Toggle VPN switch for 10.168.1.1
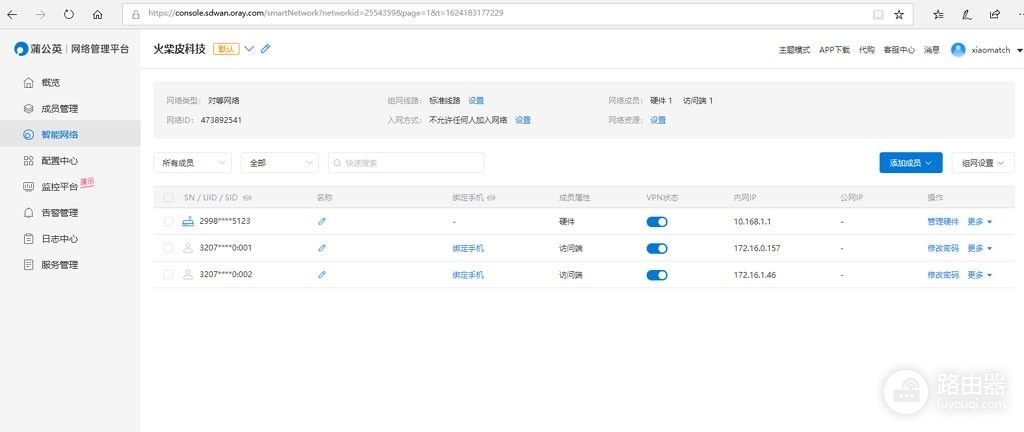Viewport: 1024px width, 432px height. tap(657, 222)
